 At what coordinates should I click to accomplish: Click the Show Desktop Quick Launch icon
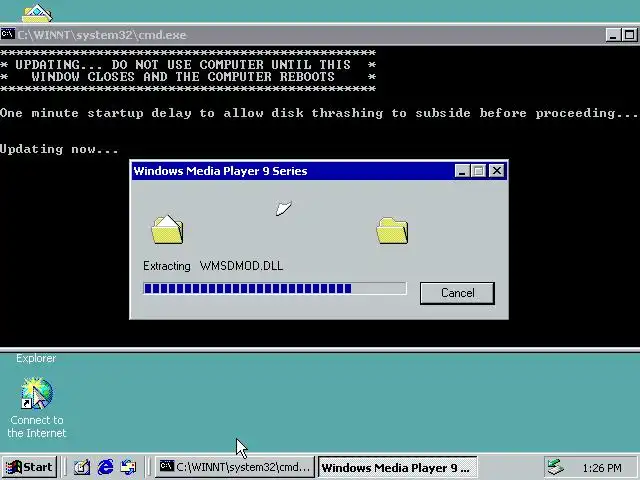82,467
